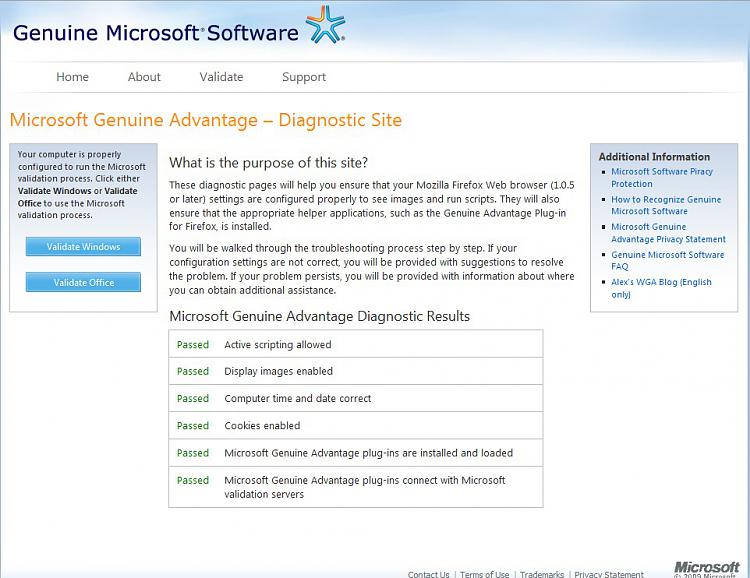
Task: Click the Genuine Microsoft Software header title
Action: [x=155, y=33]
